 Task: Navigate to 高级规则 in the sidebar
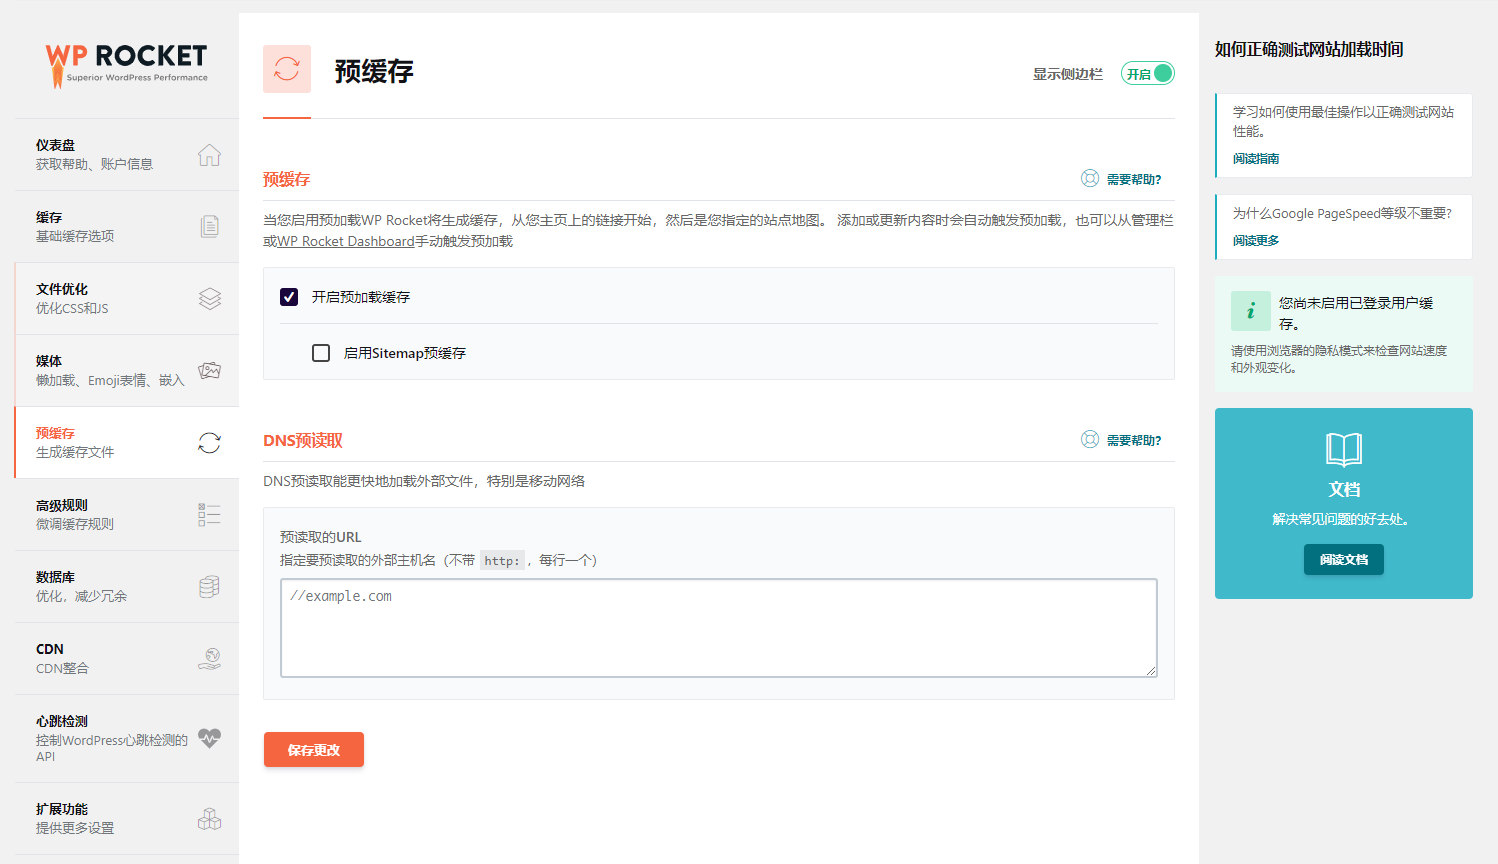pos(120,513)
